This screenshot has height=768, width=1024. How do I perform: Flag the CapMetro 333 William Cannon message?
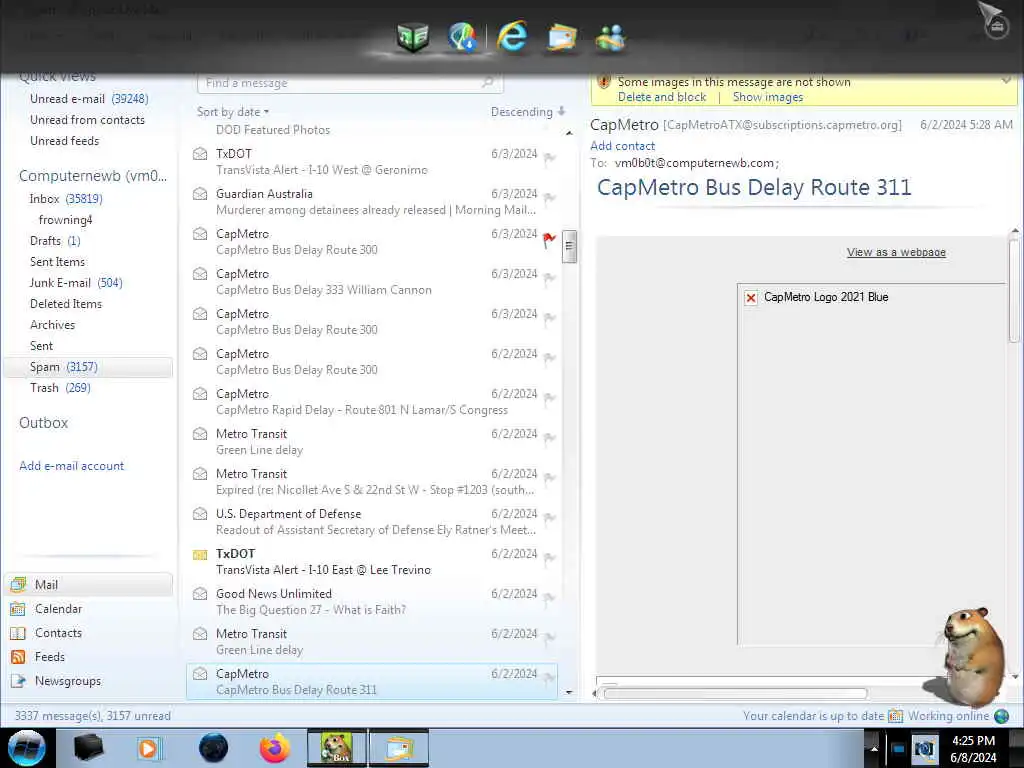(x=550, y=279)
